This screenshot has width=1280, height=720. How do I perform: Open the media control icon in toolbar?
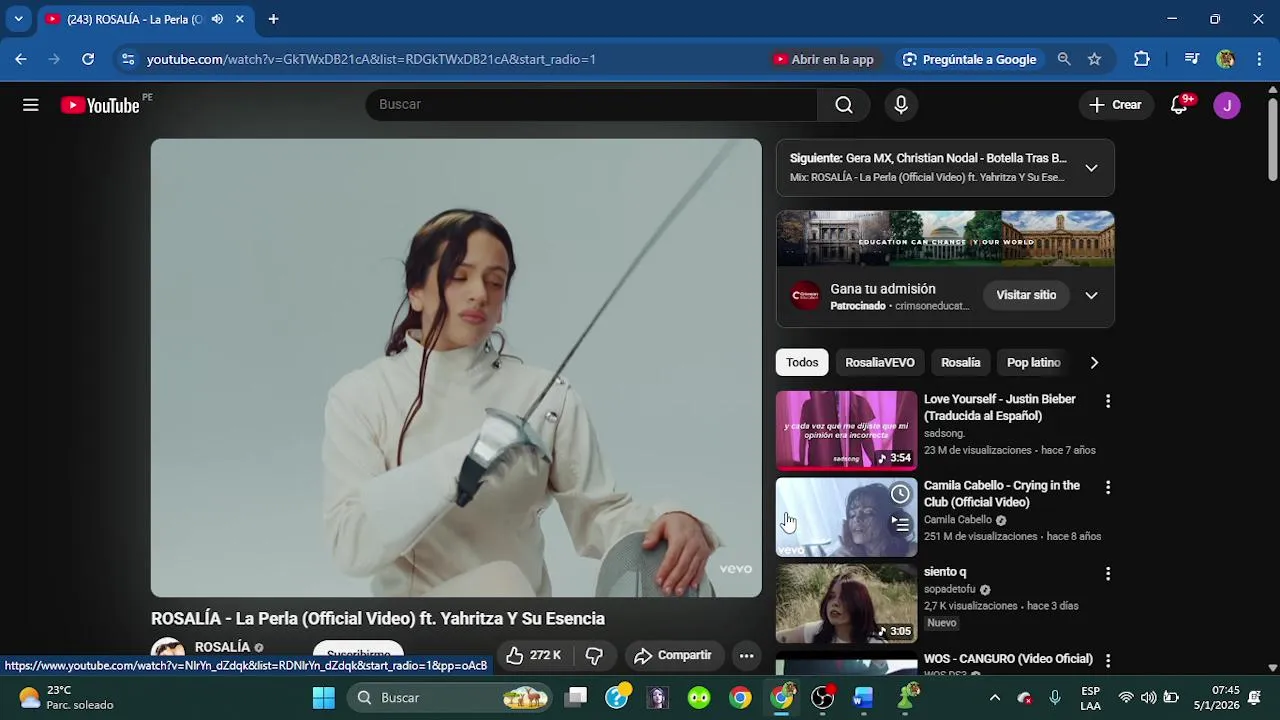1191,59
